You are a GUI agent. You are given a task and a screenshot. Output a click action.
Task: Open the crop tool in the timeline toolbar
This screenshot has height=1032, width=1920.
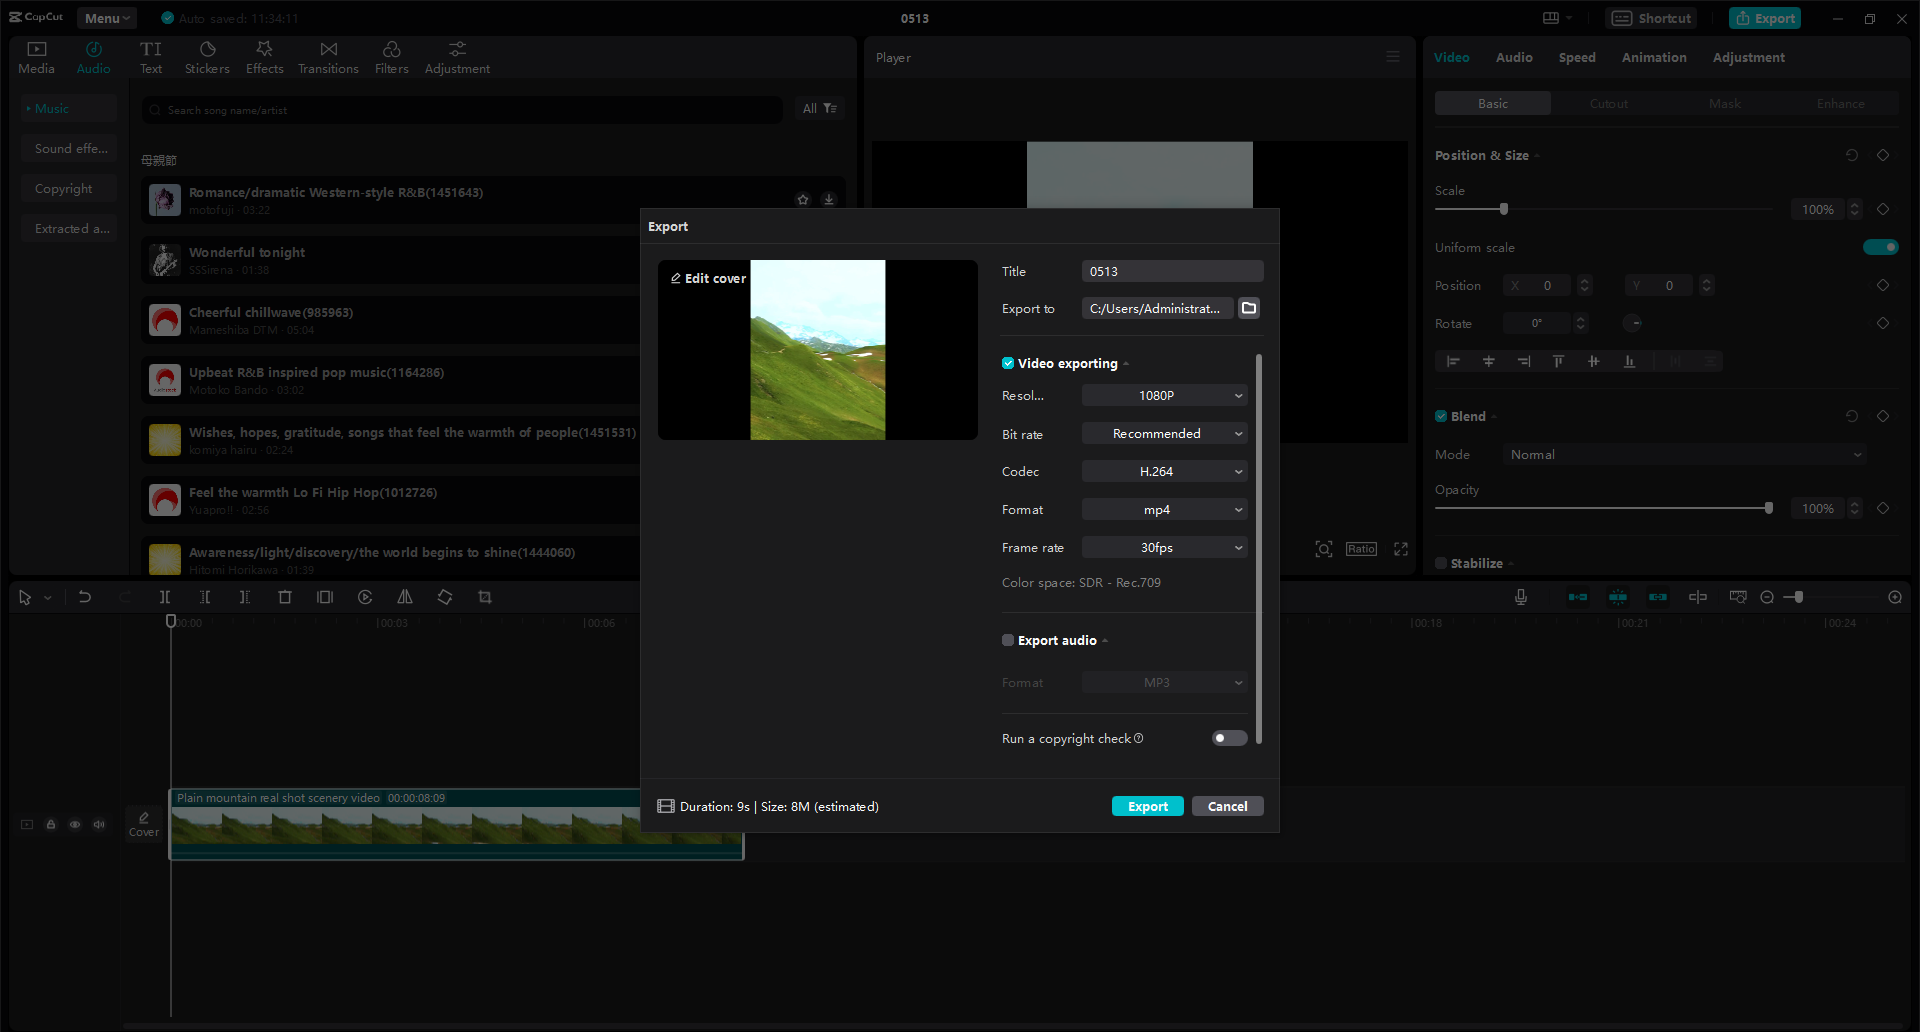point(485,596)
